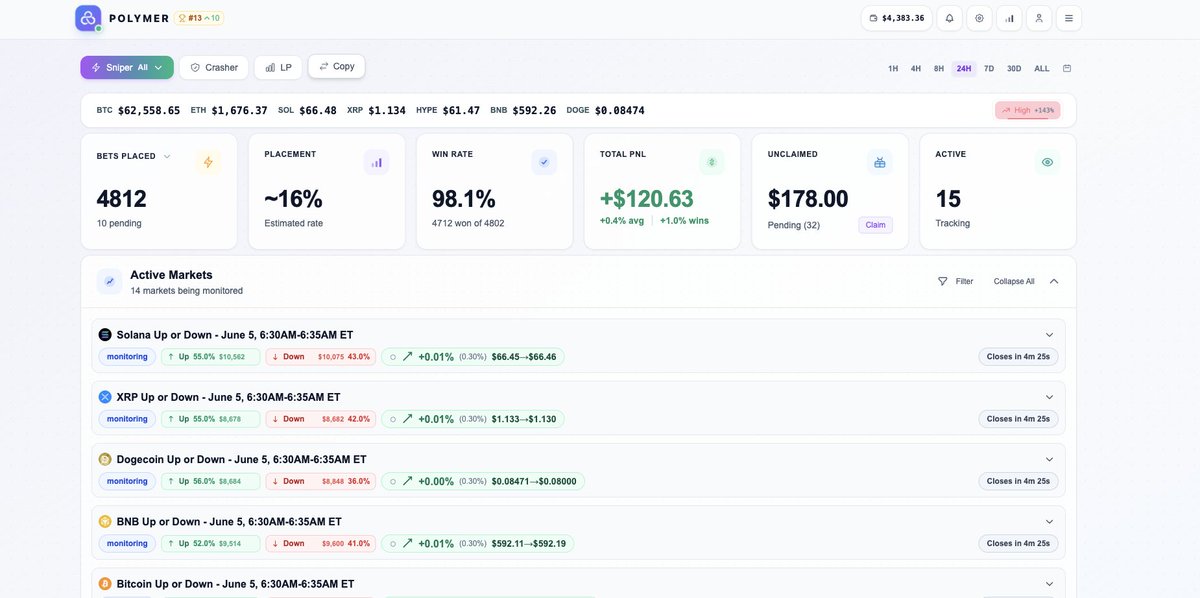Click Solana monitoring status badge

click(127, 357)
